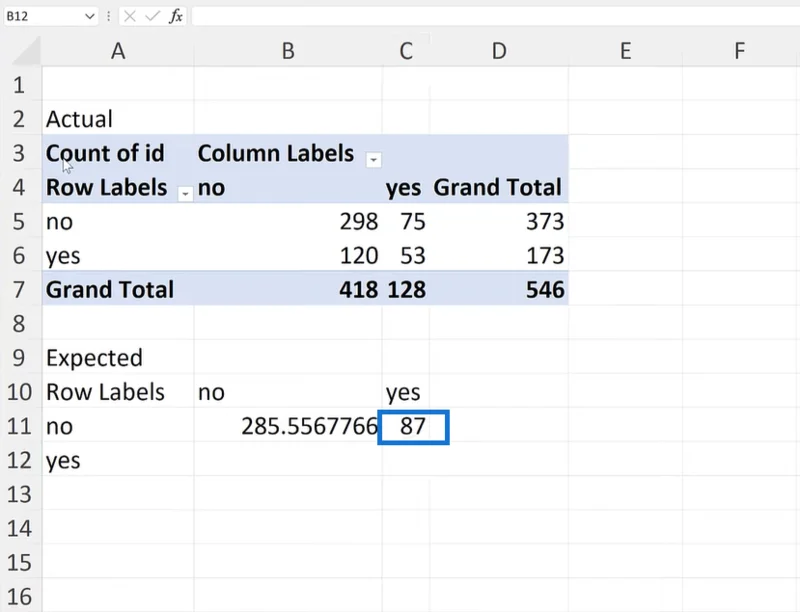Open the Column Labels filter dropdown
Viewport: 800px width, 612px height.
pyautogui.click(x=373, y=160)
